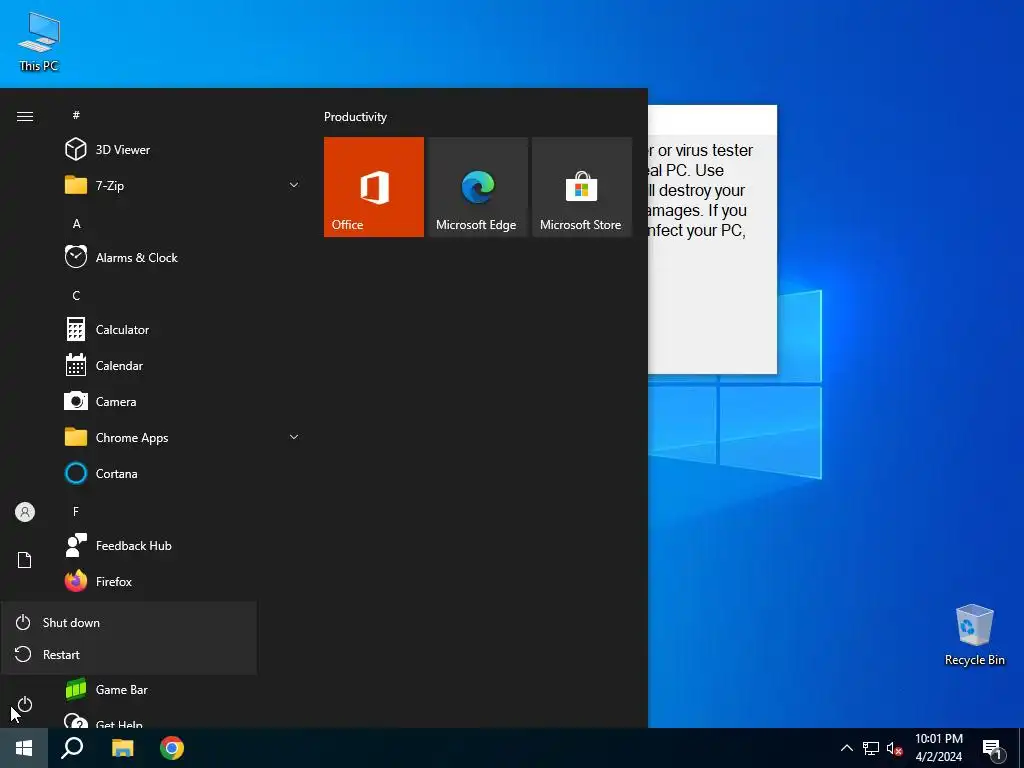Image resolution: width=1024 pixels, height=768 pixels.
Task: Open the Microsoft Edge tile
Action: [477, 187]
